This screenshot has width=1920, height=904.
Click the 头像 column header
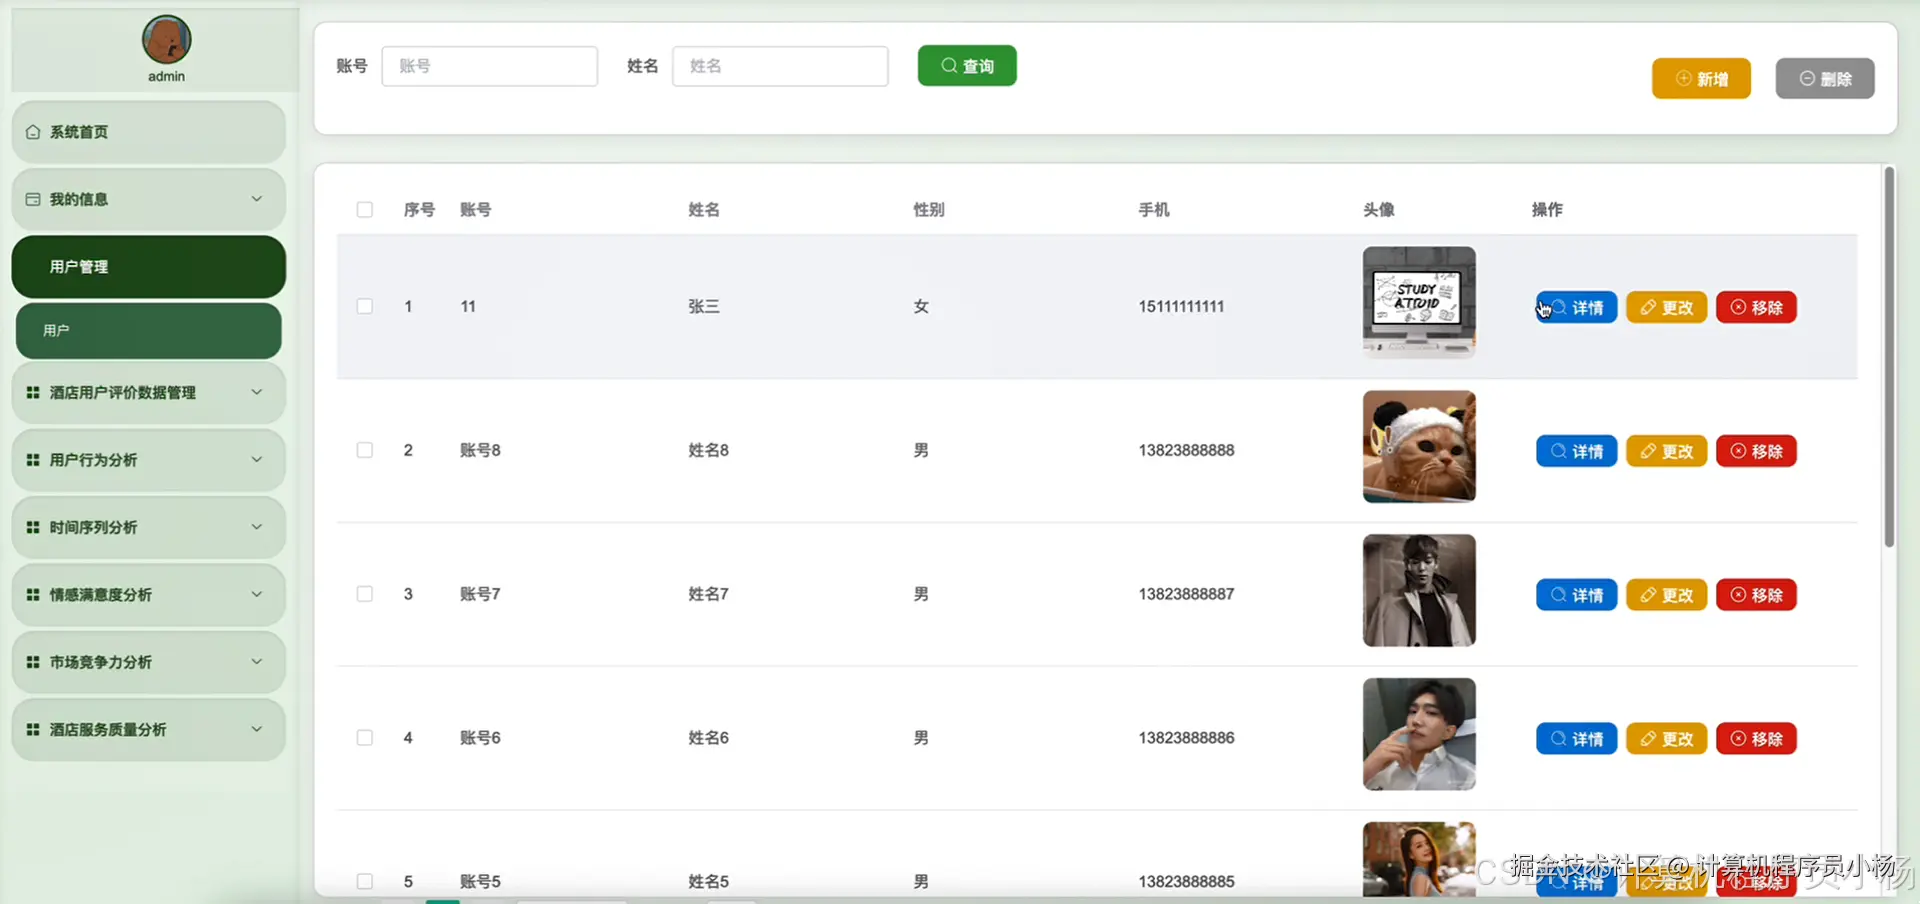(x=1379, y=210)
